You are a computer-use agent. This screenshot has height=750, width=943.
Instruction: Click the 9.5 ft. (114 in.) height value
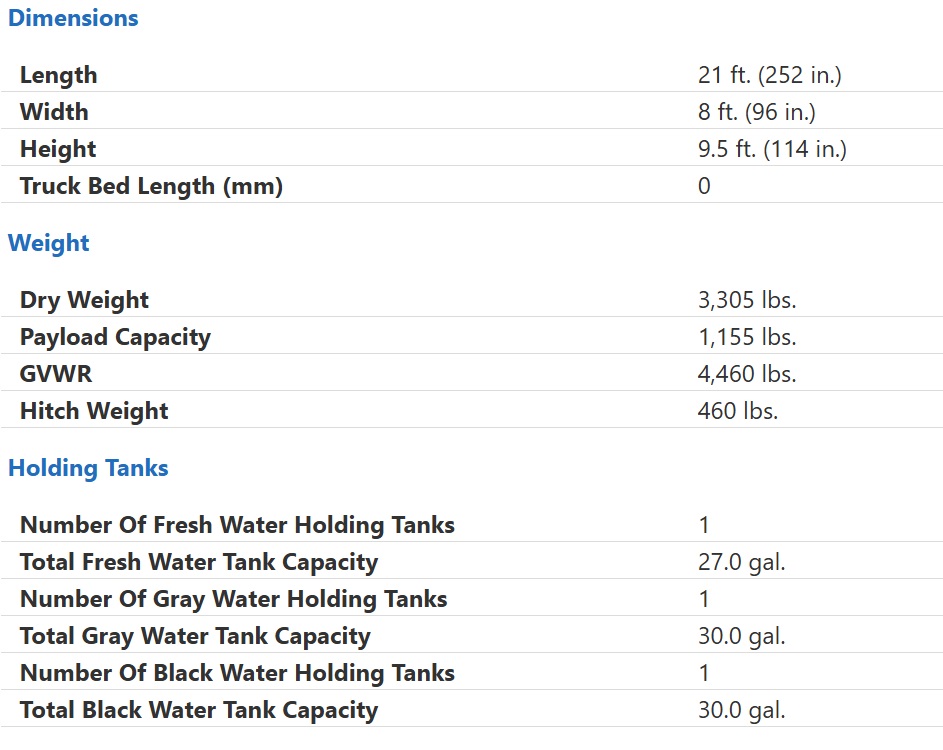(772, 149)
